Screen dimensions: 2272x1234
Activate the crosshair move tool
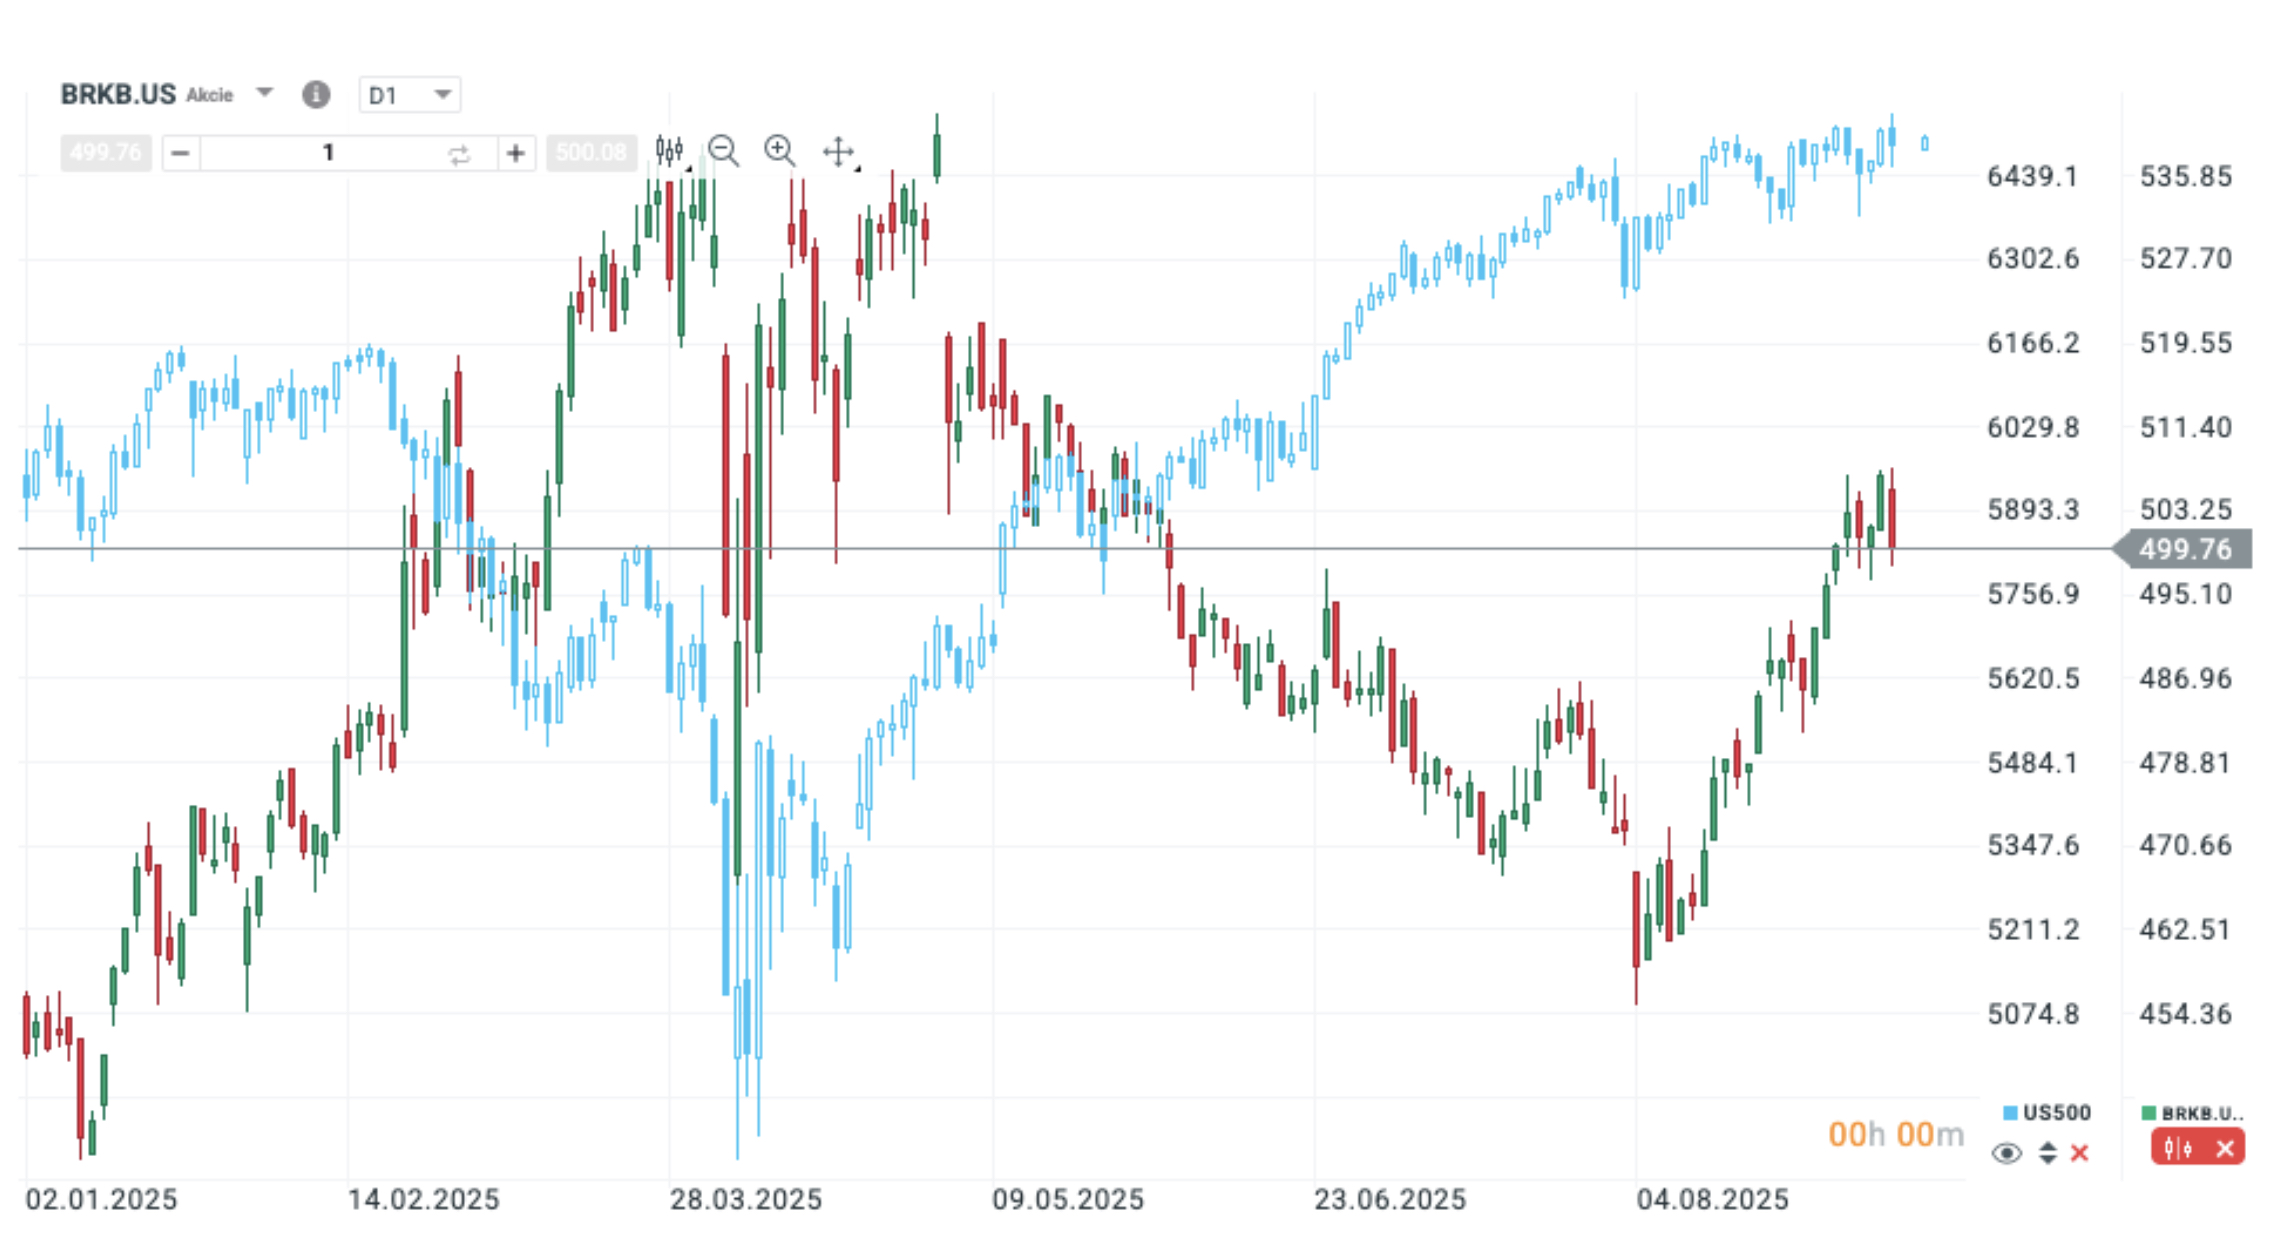coord(838,152)
